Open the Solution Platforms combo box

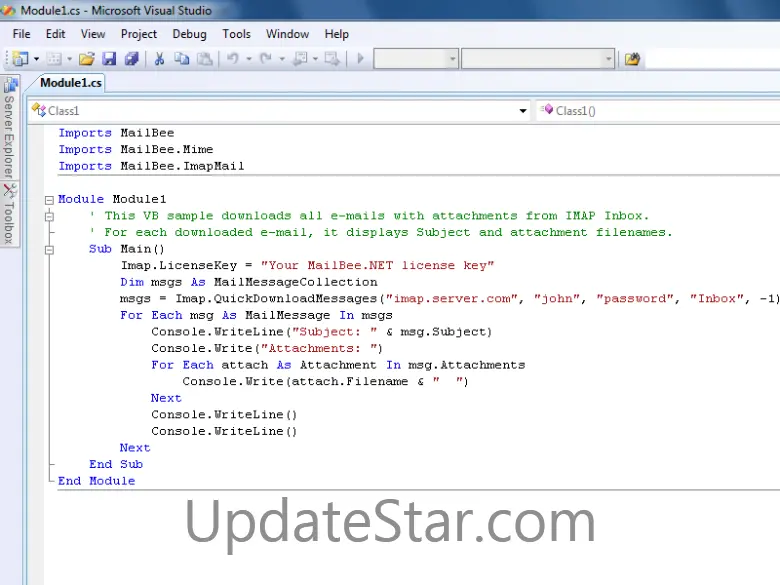click(538, 59)
